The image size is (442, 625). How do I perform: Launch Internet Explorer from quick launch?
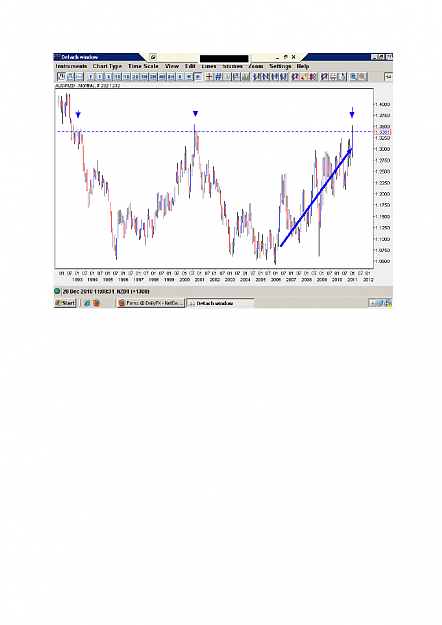coord(87,303)
